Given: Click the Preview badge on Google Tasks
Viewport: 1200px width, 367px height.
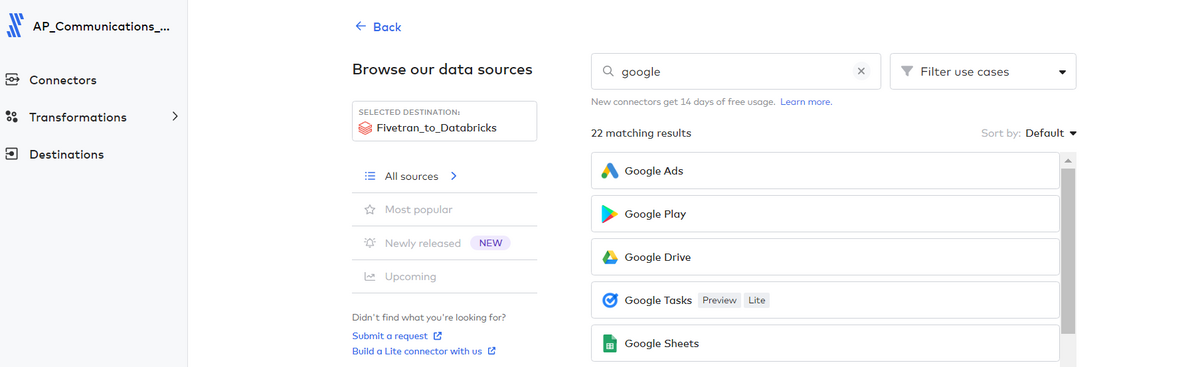Looking at the screenshot, I should click(719, 300).
